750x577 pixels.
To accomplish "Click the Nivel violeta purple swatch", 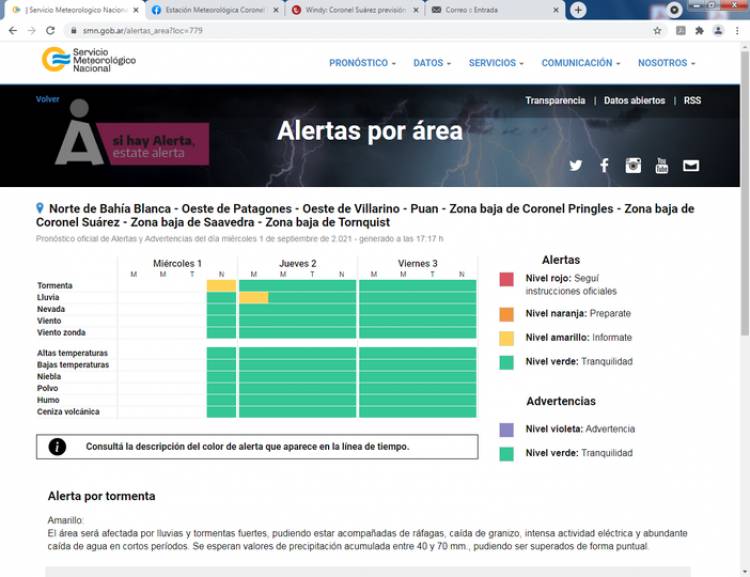I will [507, 430].
